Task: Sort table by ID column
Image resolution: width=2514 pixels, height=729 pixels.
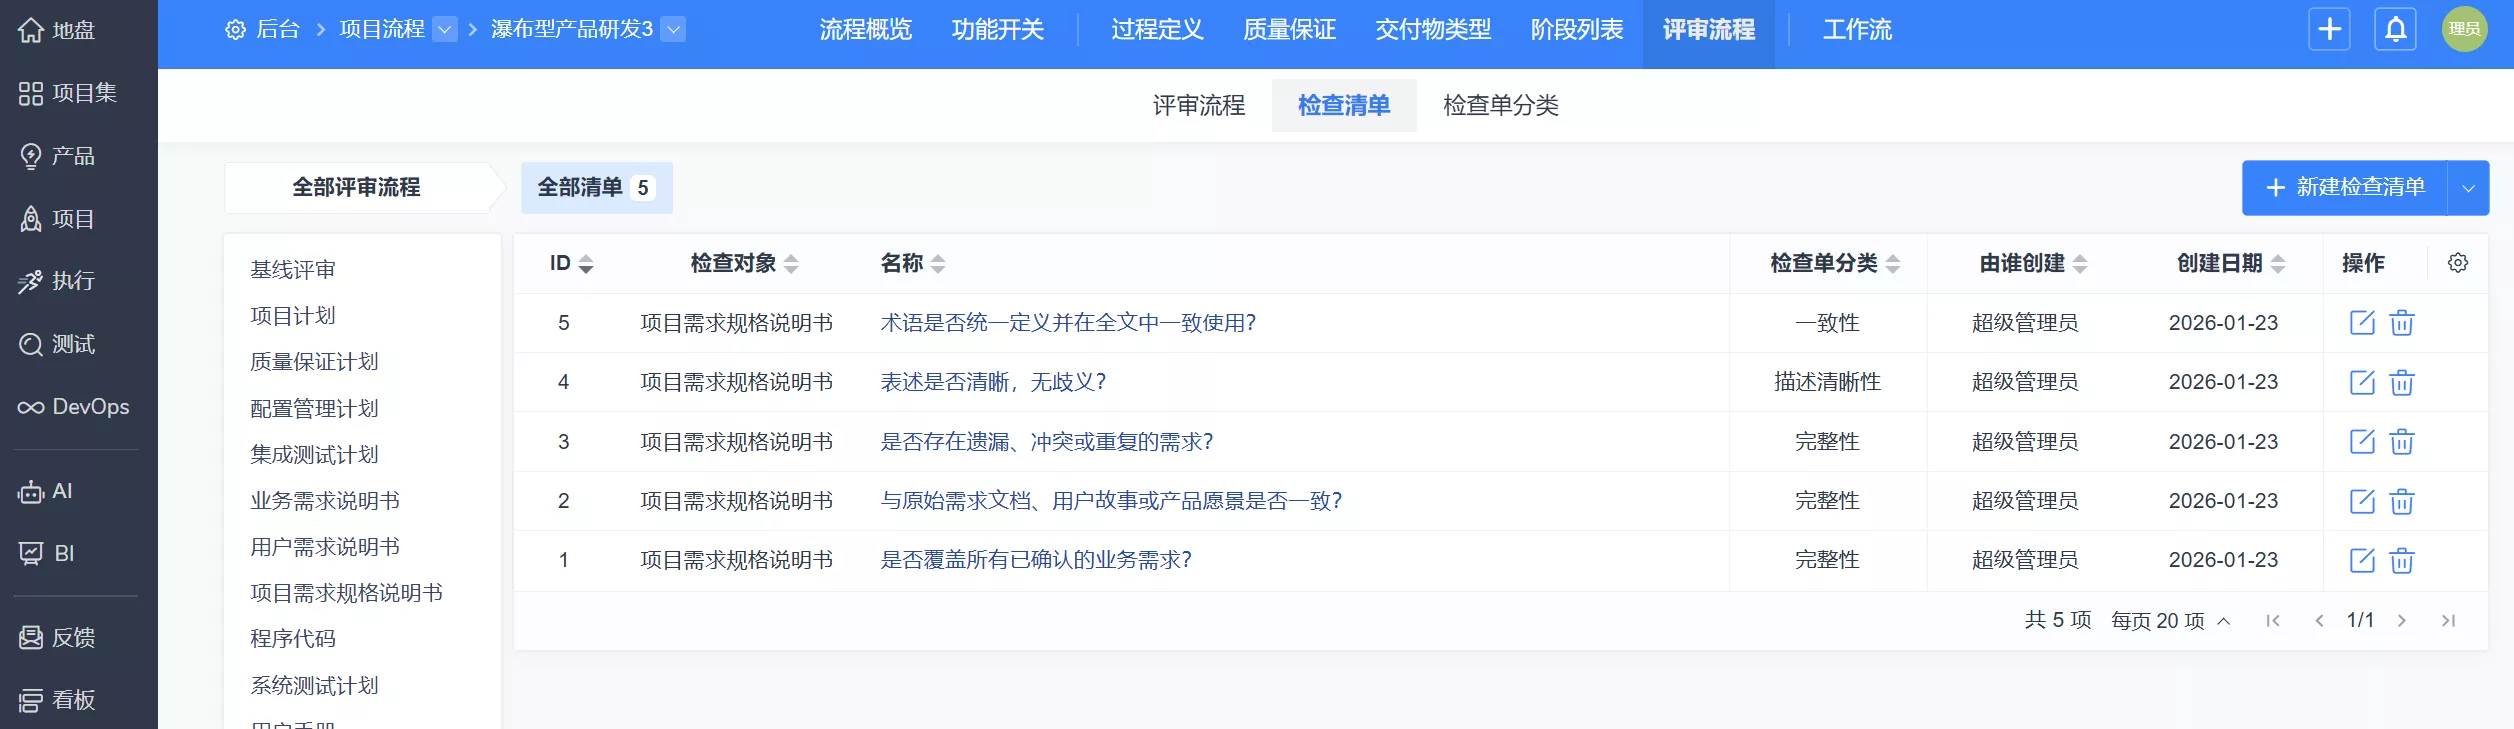Action: tap(572, 263)
